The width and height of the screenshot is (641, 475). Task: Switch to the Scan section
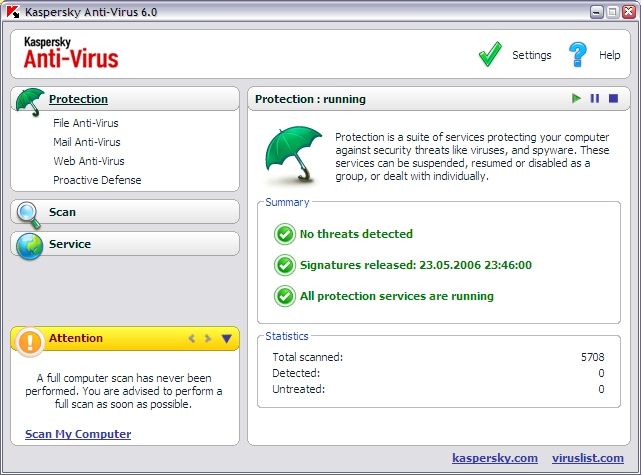point(62,212)
